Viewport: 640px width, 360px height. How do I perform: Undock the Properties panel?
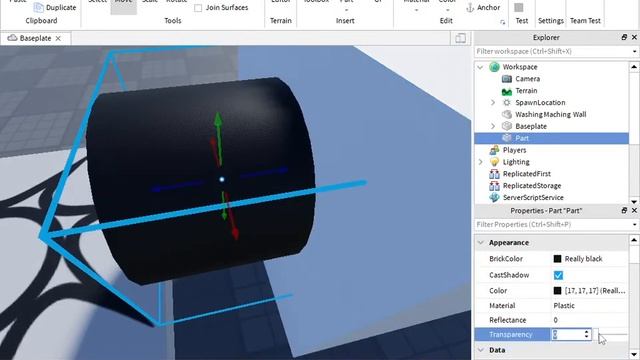click(624, 210)
